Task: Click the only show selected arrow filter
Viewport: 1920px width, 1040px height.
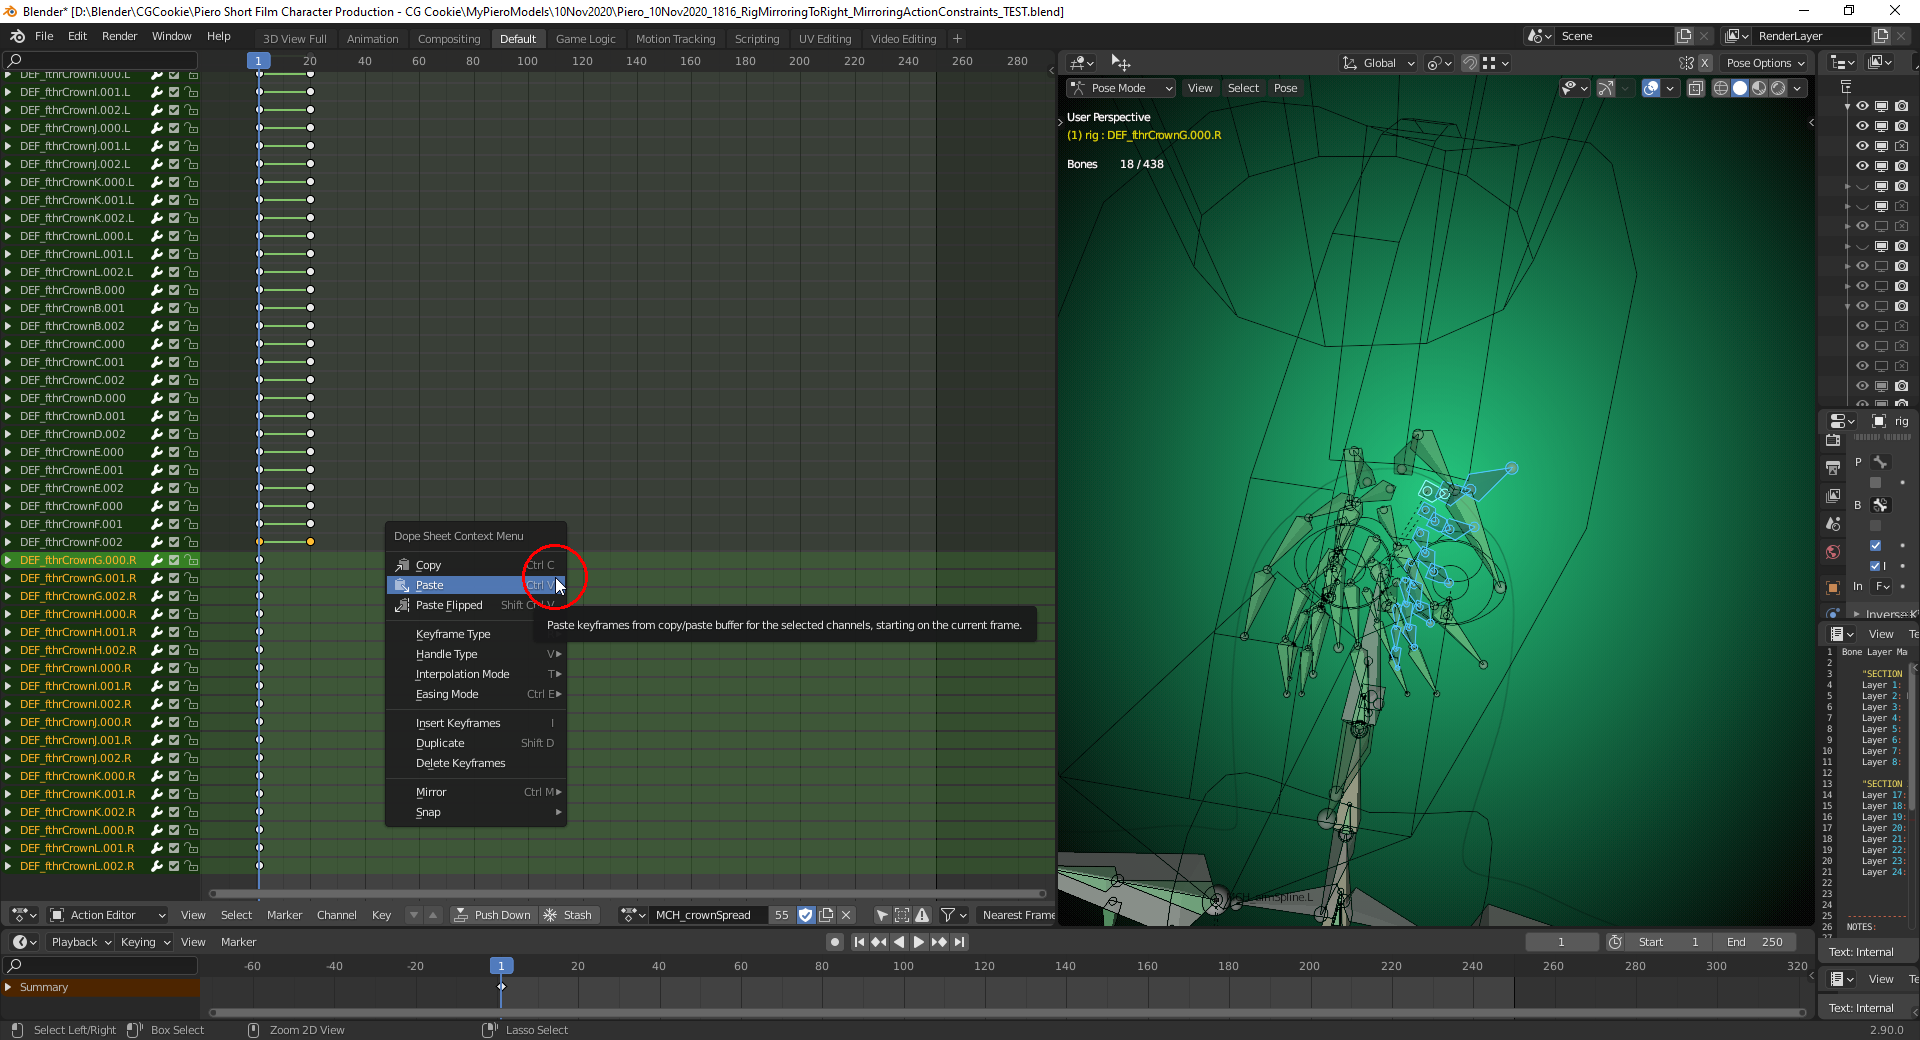Action: click(x=881, y=915)
